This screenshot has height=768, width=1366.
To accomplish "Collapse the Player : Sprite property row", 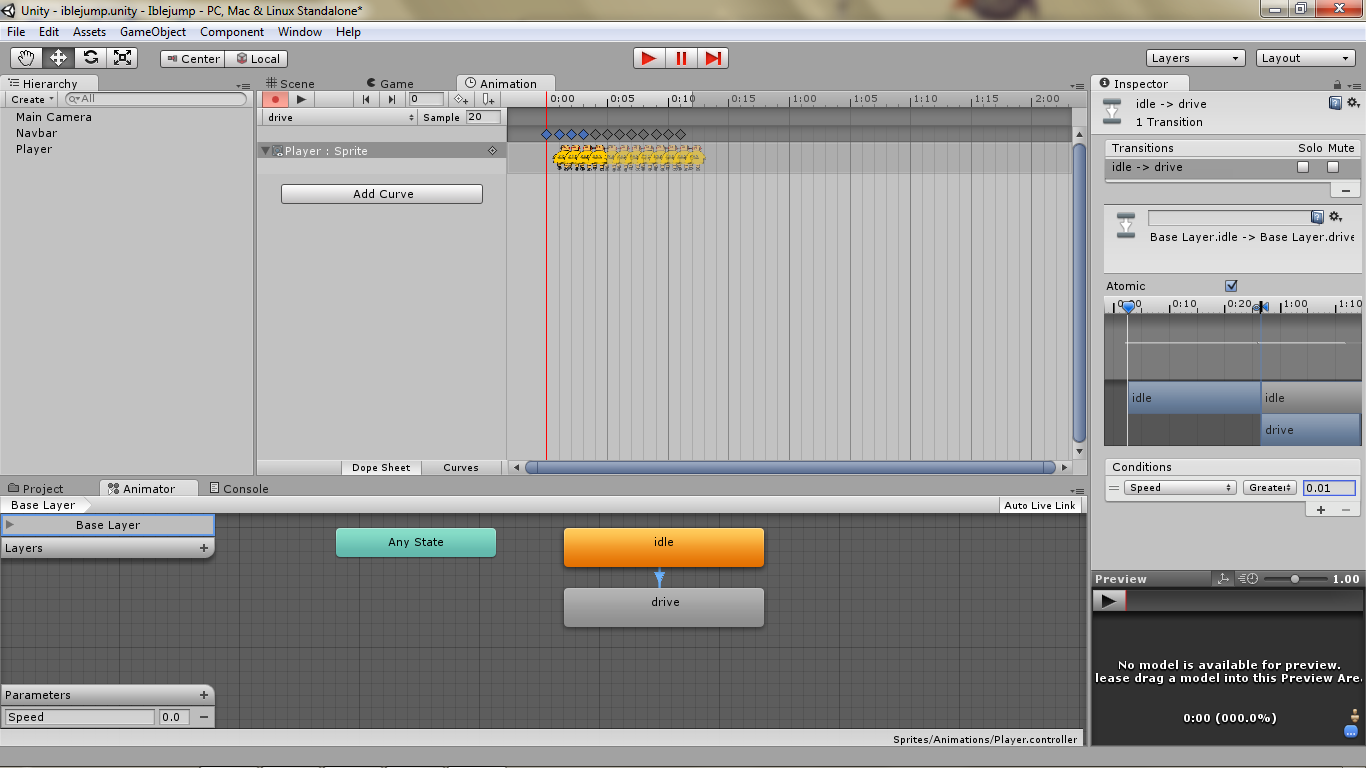I will click(x=266, y=151).
